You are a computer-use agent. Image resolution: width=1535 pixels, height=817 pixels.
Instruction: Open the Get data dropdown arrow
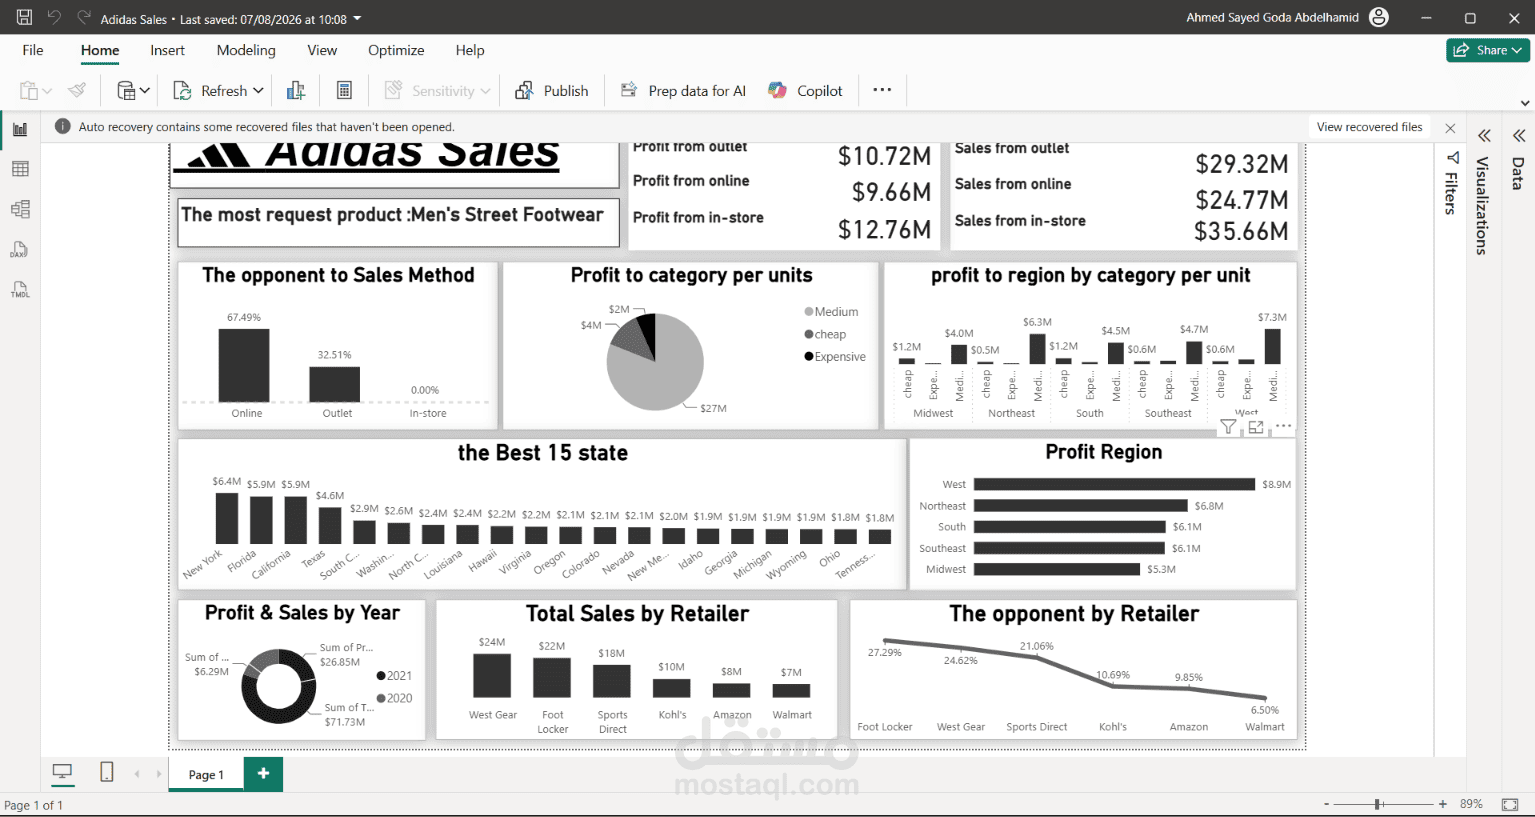click(x=145, y=91)
